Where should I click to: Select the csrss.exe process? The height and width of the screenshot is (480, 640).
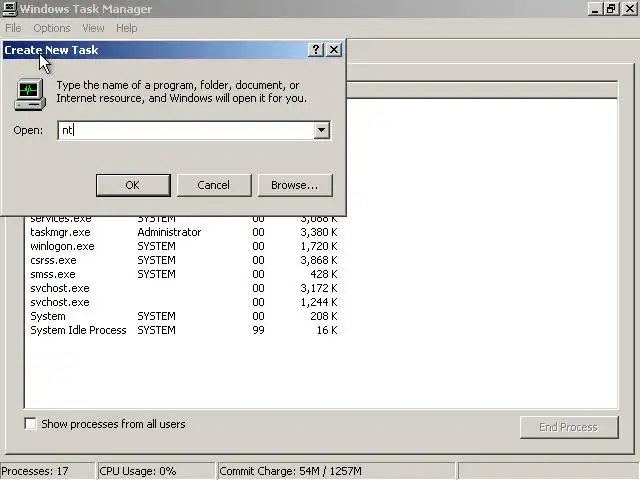tap(184, 260)
